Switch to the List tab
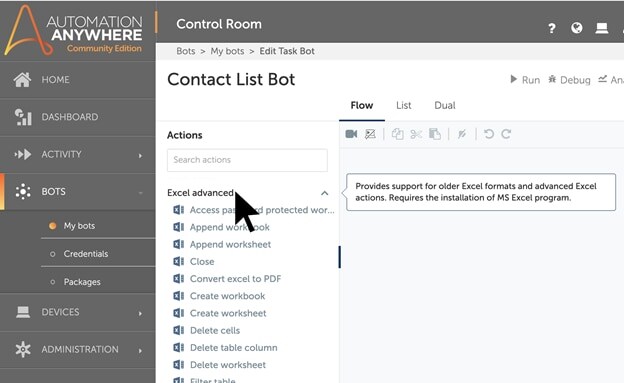Viewport: 624px width, 383px height. pos(404,106)
